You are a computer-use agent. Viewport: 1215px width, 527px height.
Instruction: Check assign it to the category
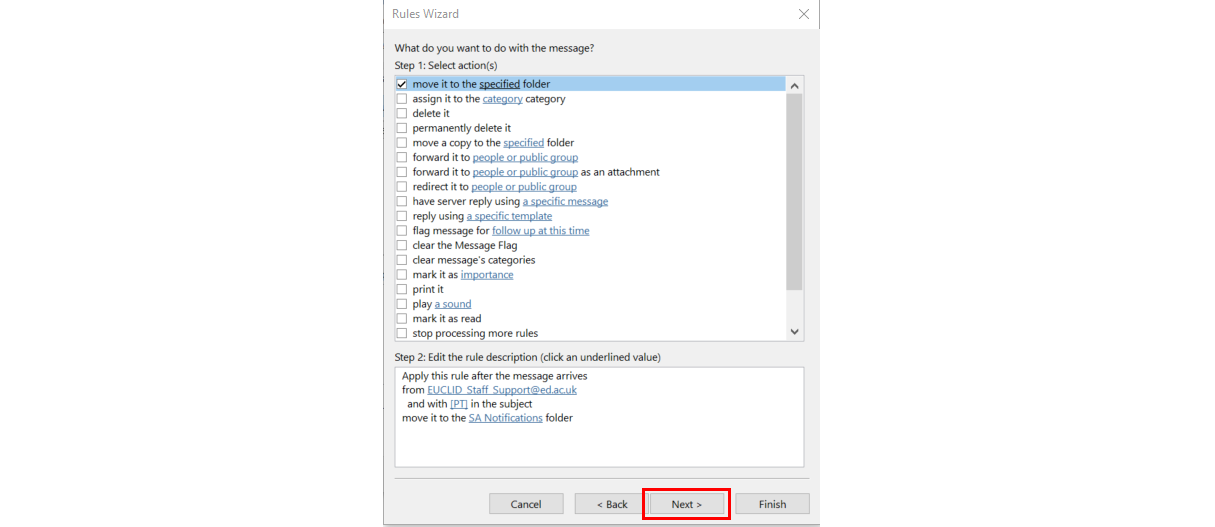click(x=402, y=99)
